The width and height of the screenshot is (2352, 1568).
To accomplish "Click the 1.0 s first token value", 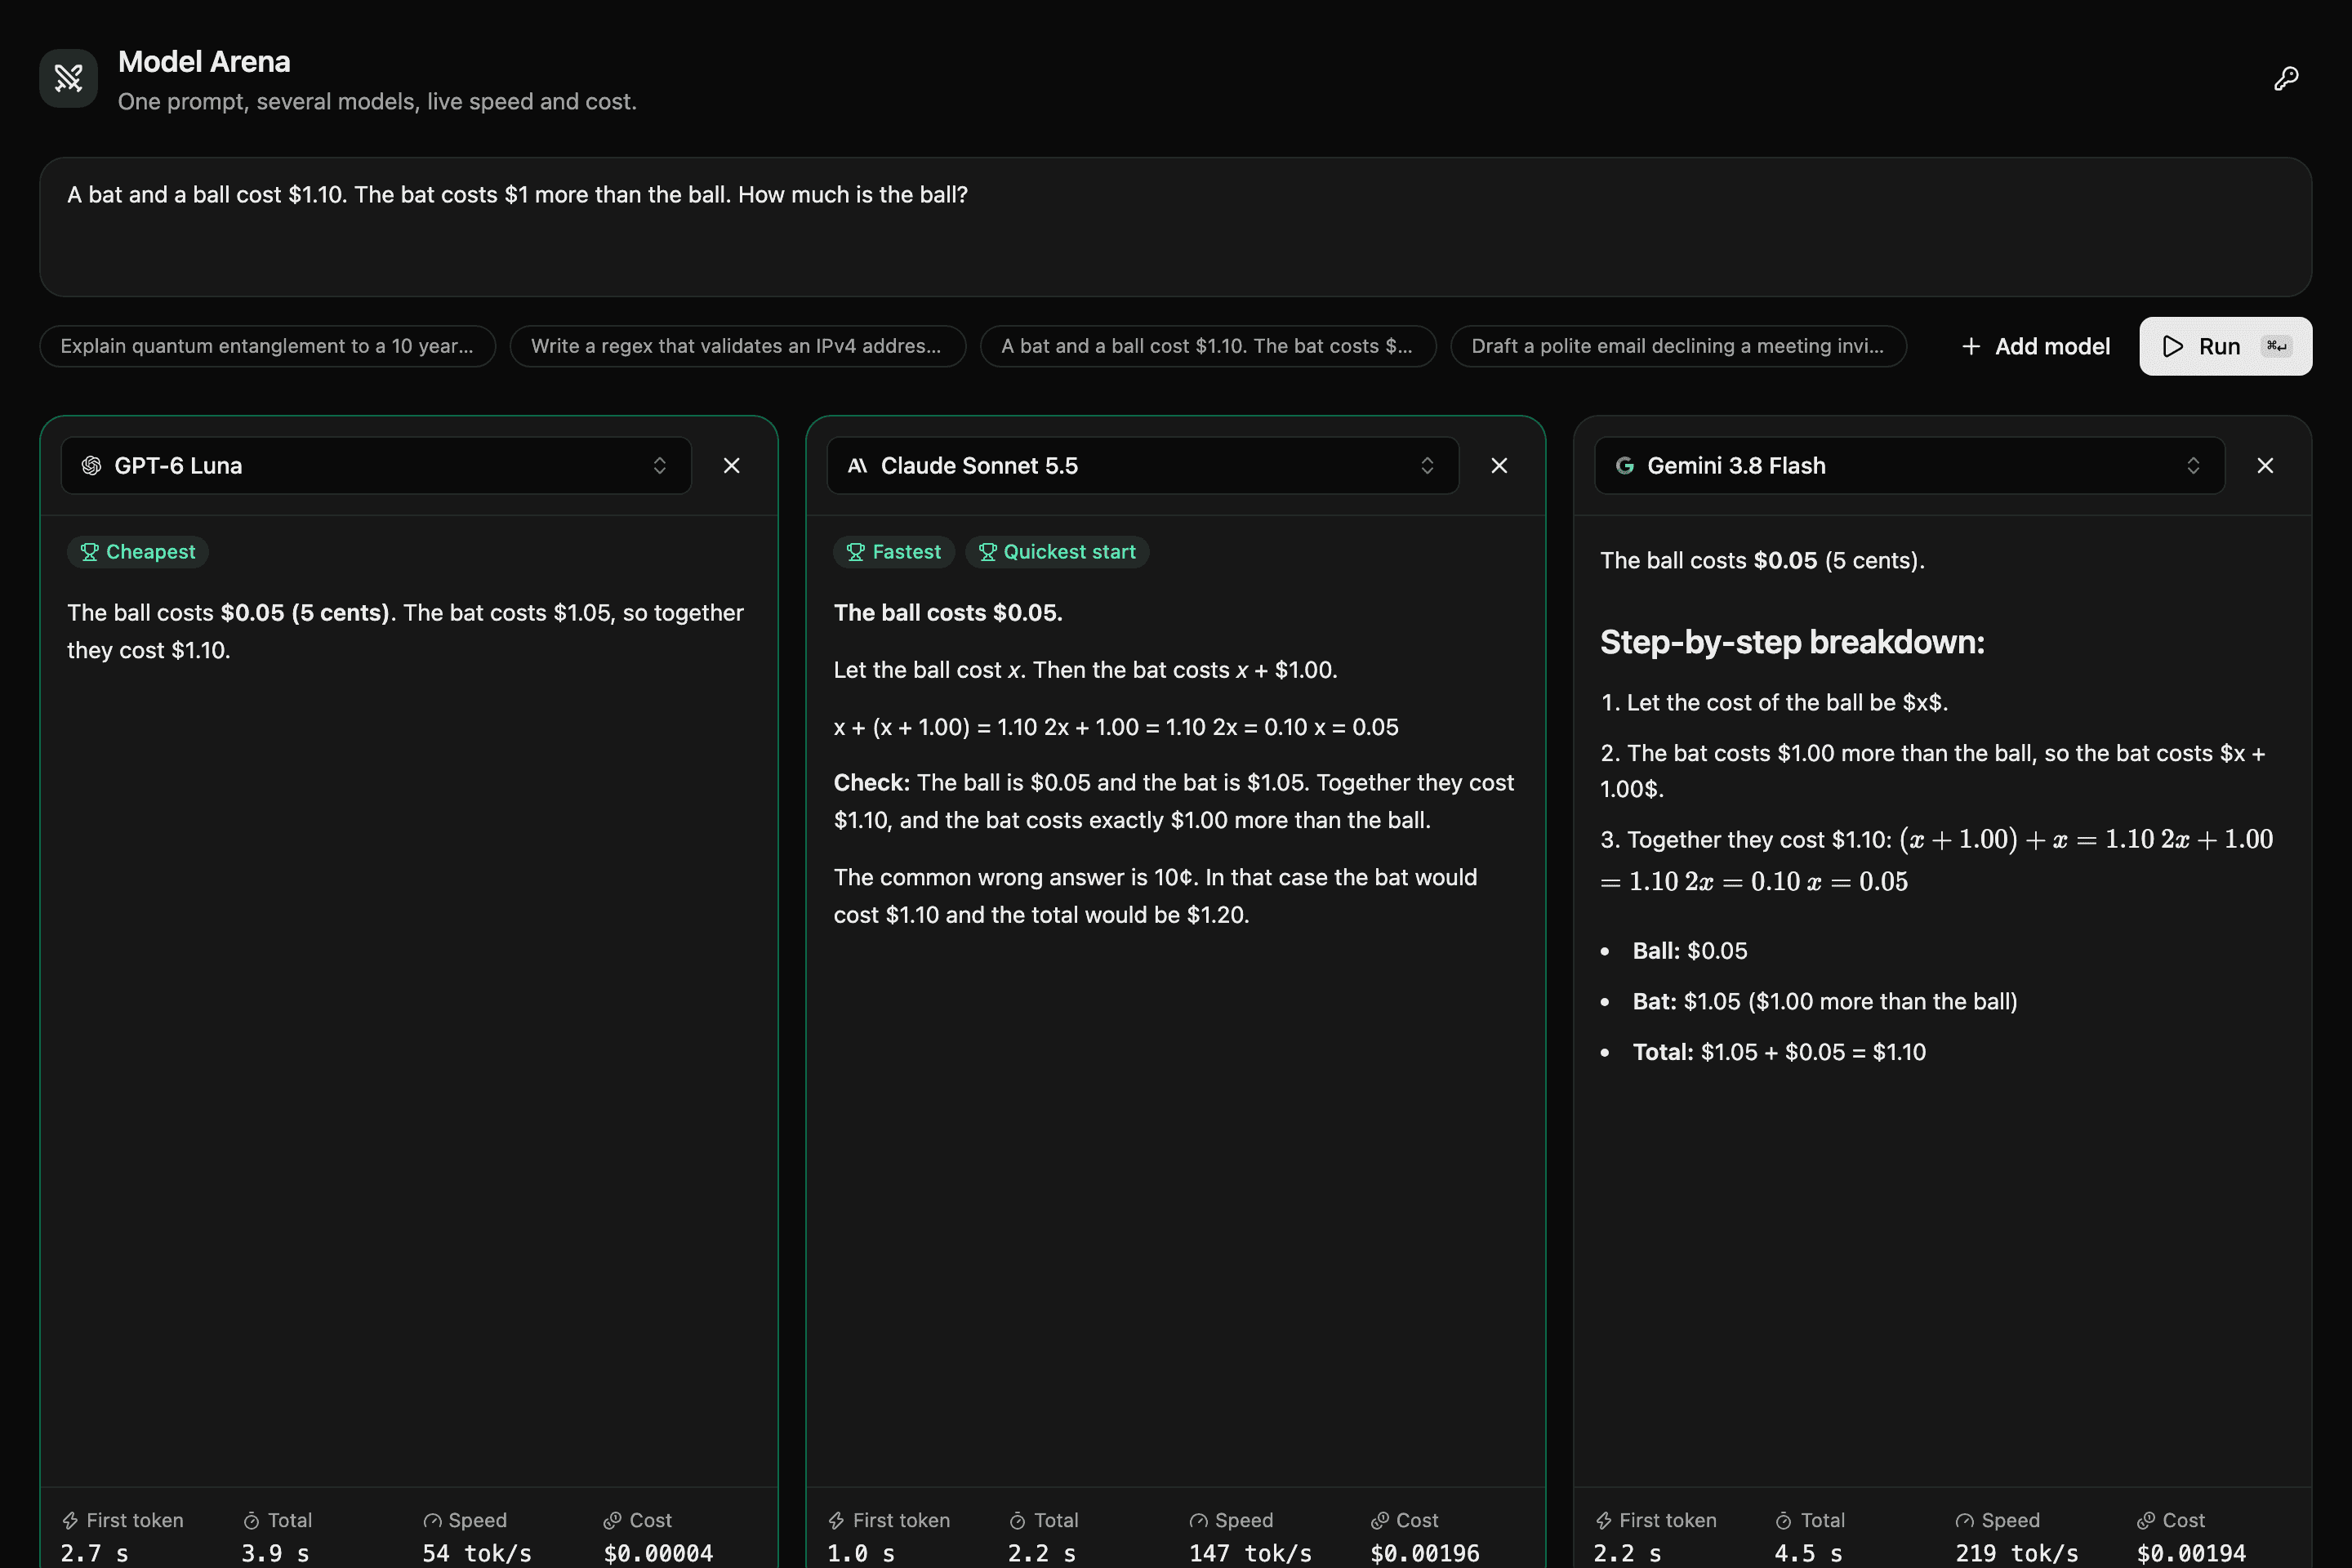I will [x=861, y=1553].
